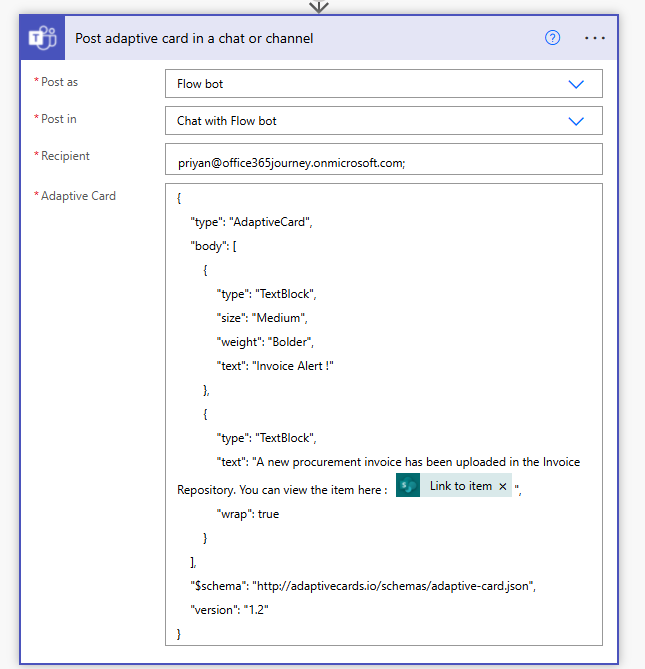The image size is (645, 669).
Task: Open the action's three-dot more menu
Action: [x=594, y=38]
